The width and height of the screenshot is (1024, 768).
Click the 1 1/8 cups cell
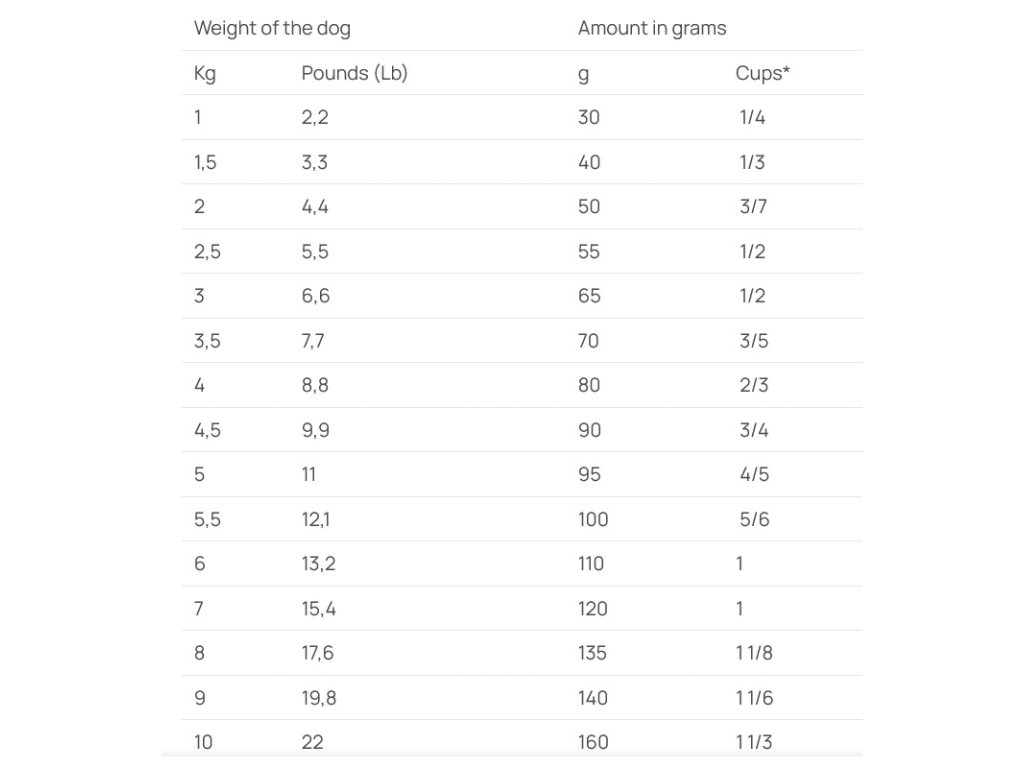(754, 653)
